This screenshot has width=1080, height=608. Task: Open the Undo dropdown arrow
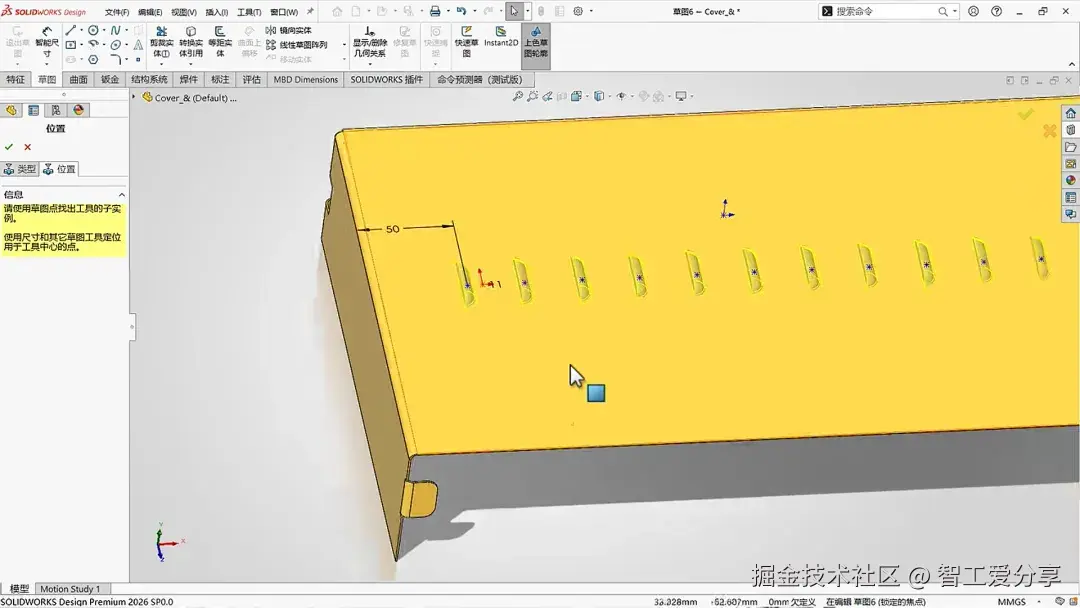tap(474, 12)
